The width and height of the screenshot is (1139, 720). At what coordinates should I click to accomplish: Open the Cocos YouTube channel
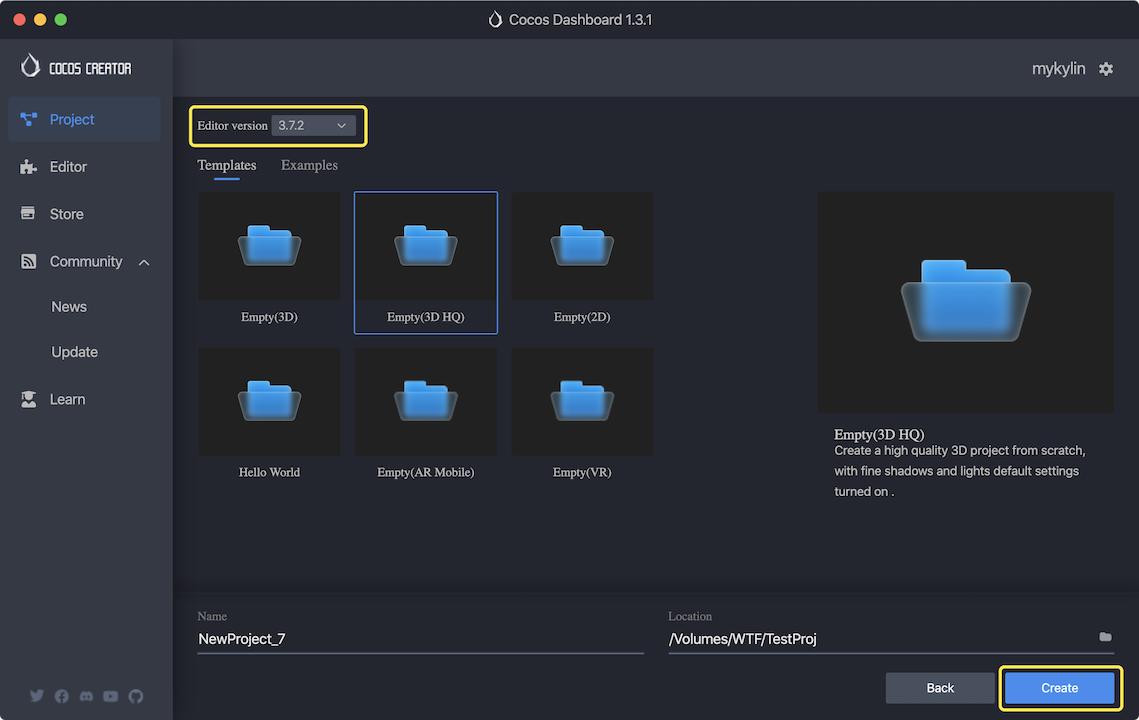pos(110,696)
